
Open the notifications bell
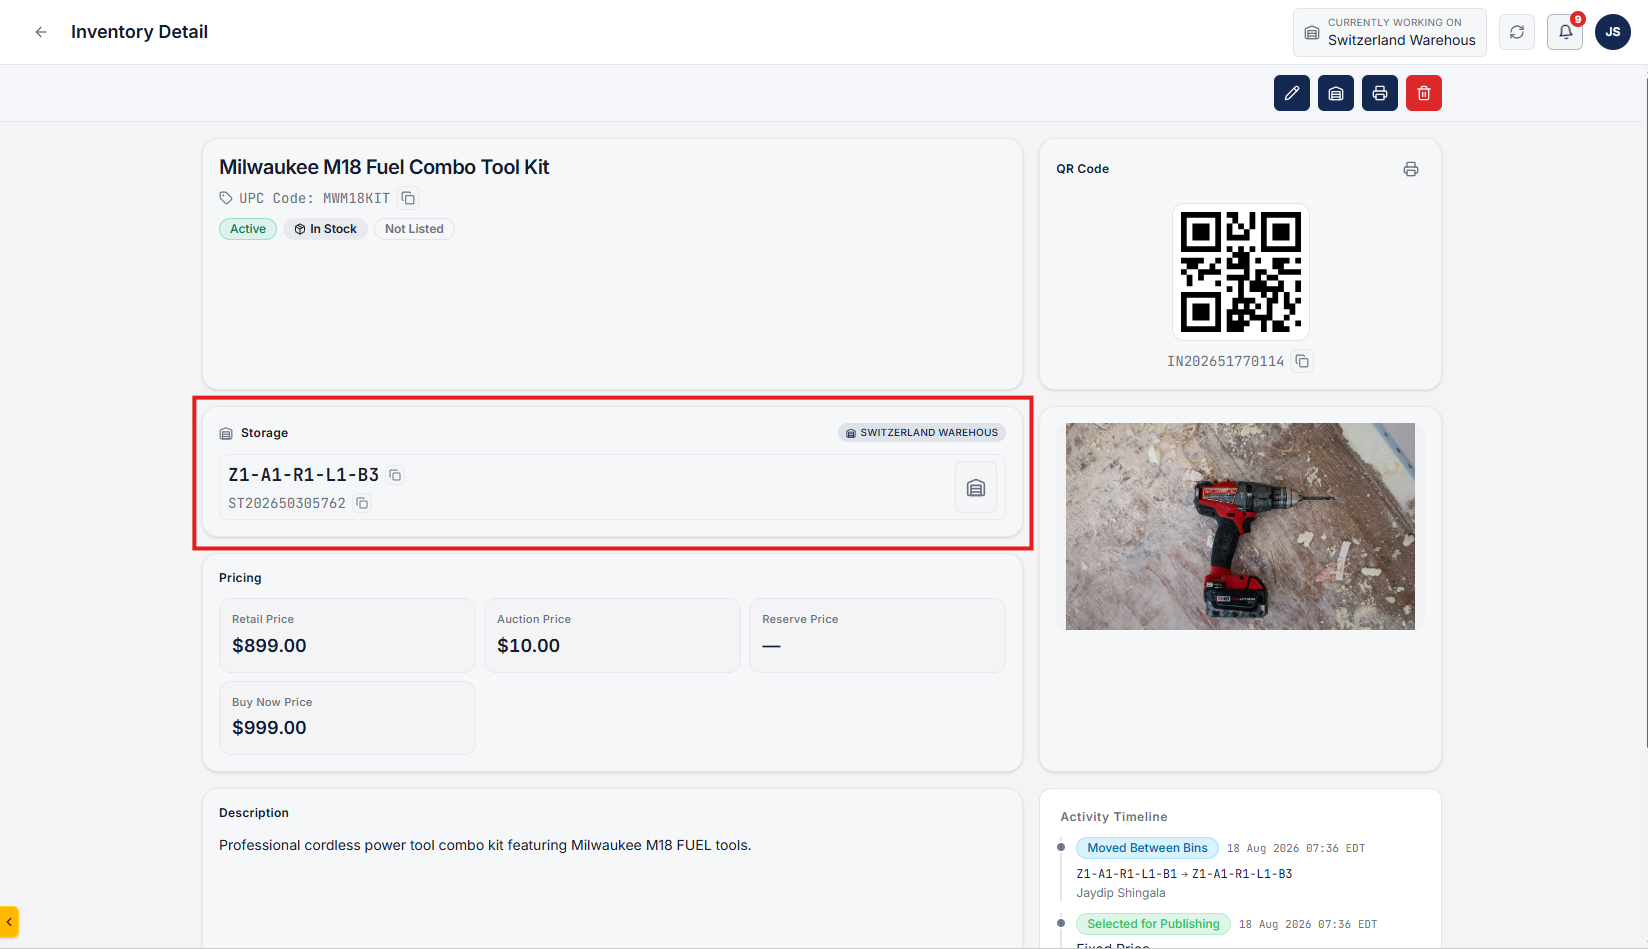1565,32
